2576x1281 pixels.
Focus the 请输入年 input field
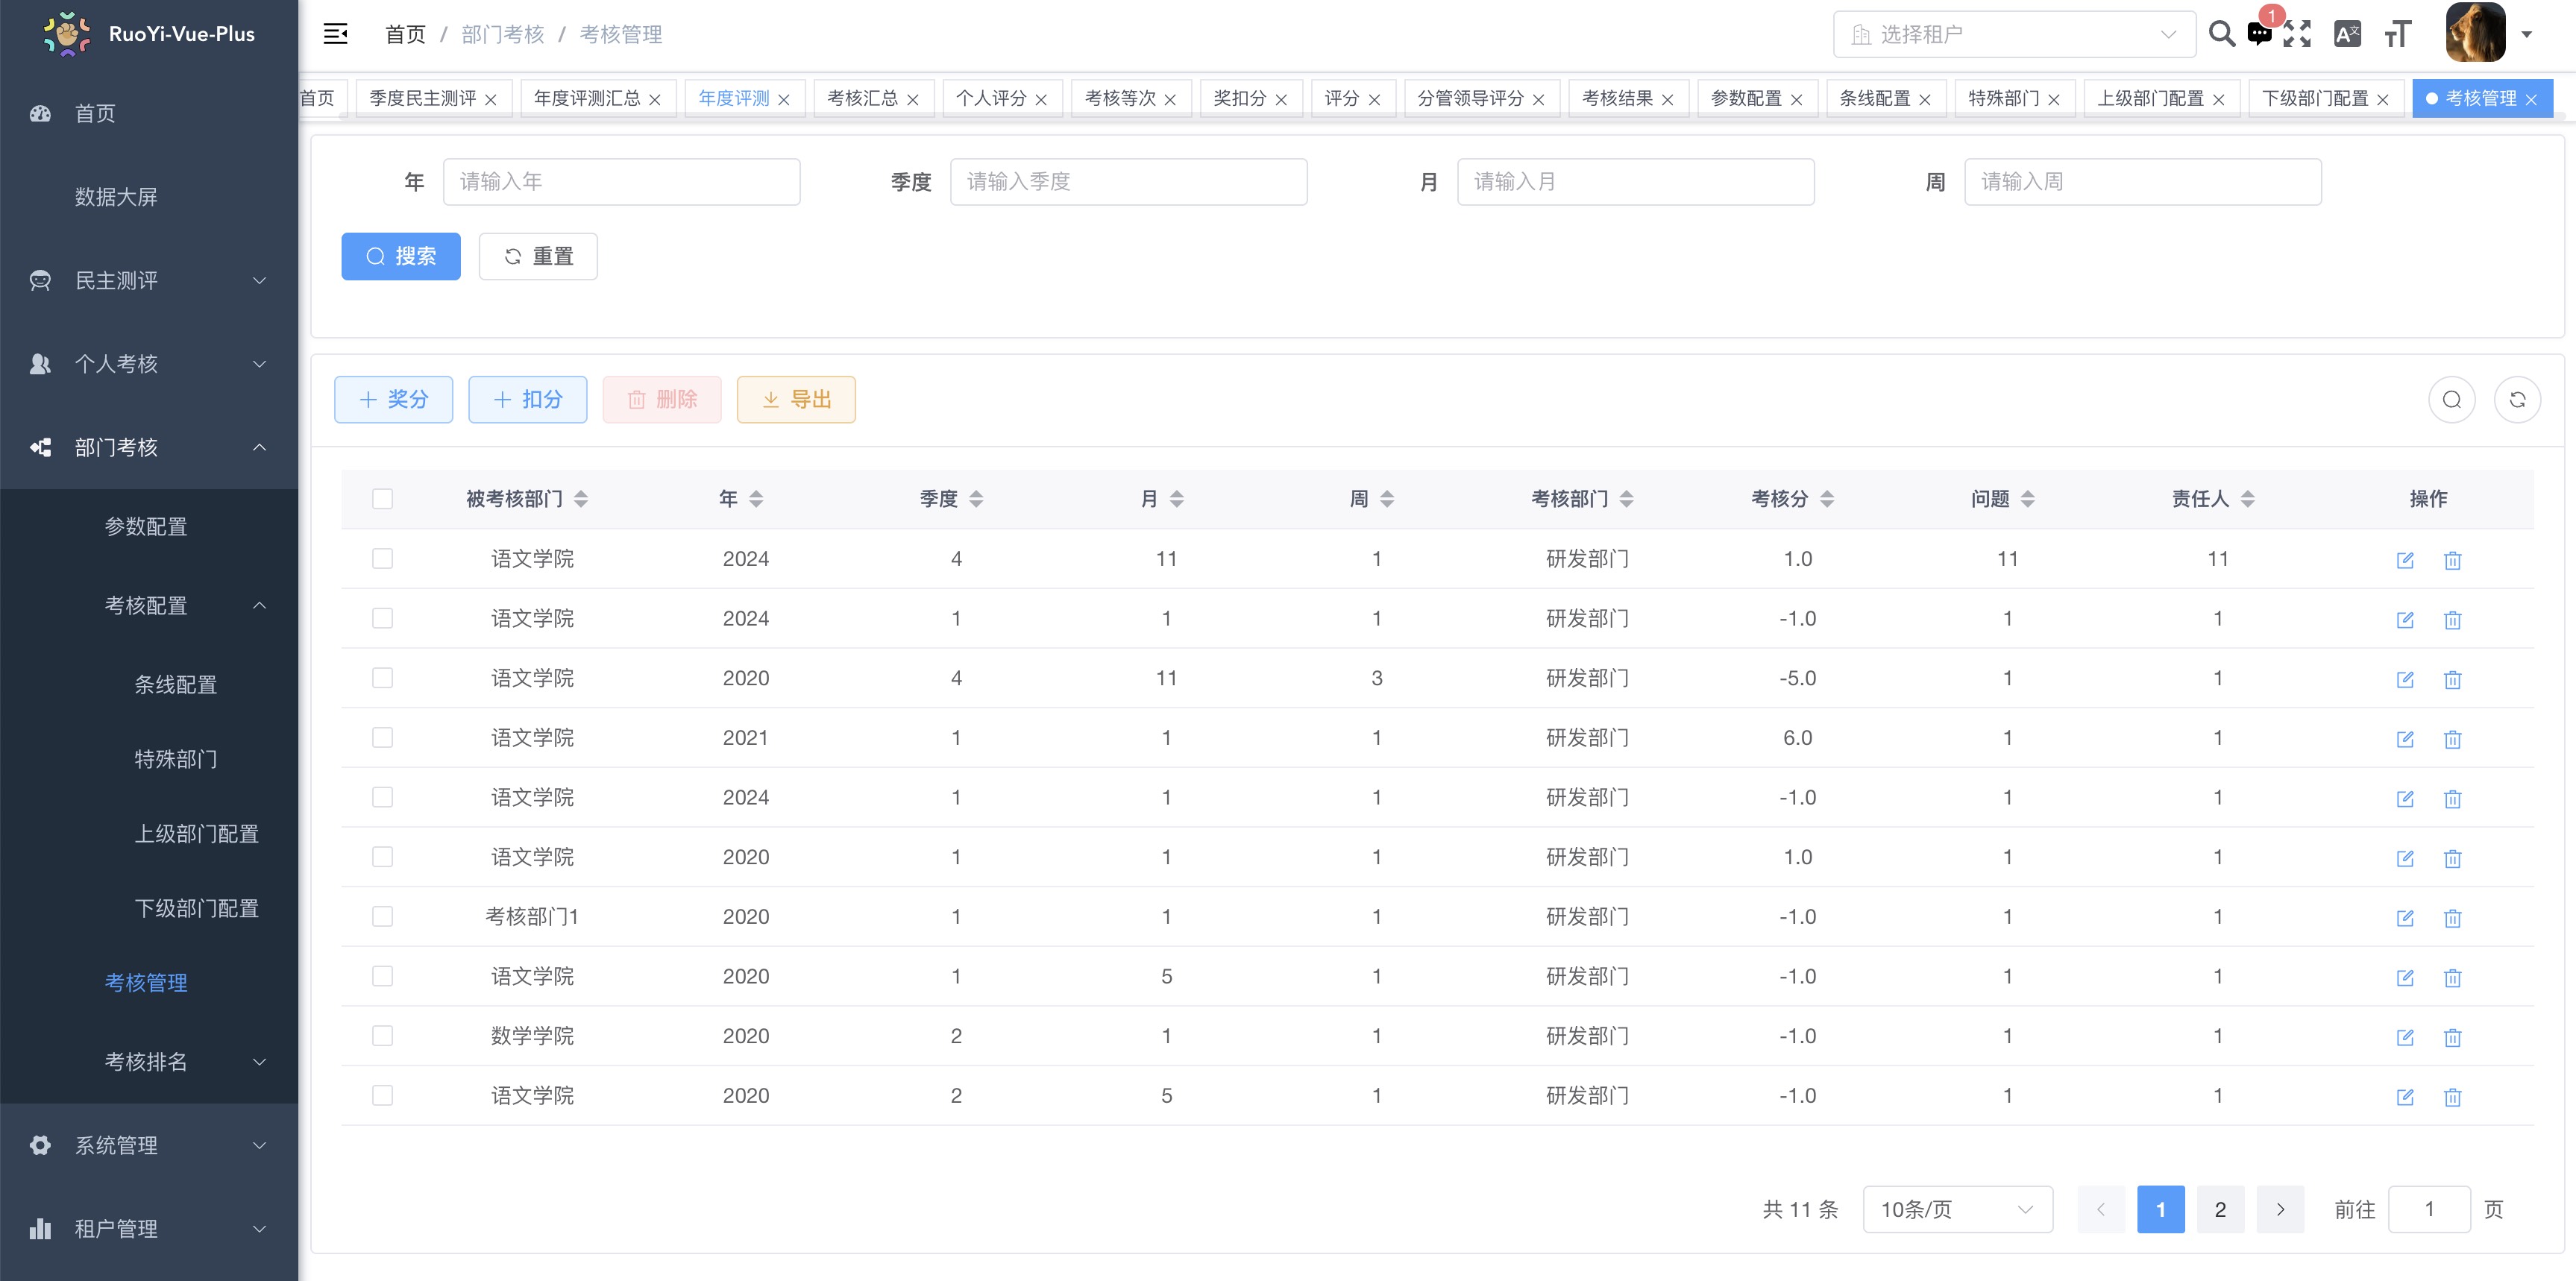pos(621,182)
